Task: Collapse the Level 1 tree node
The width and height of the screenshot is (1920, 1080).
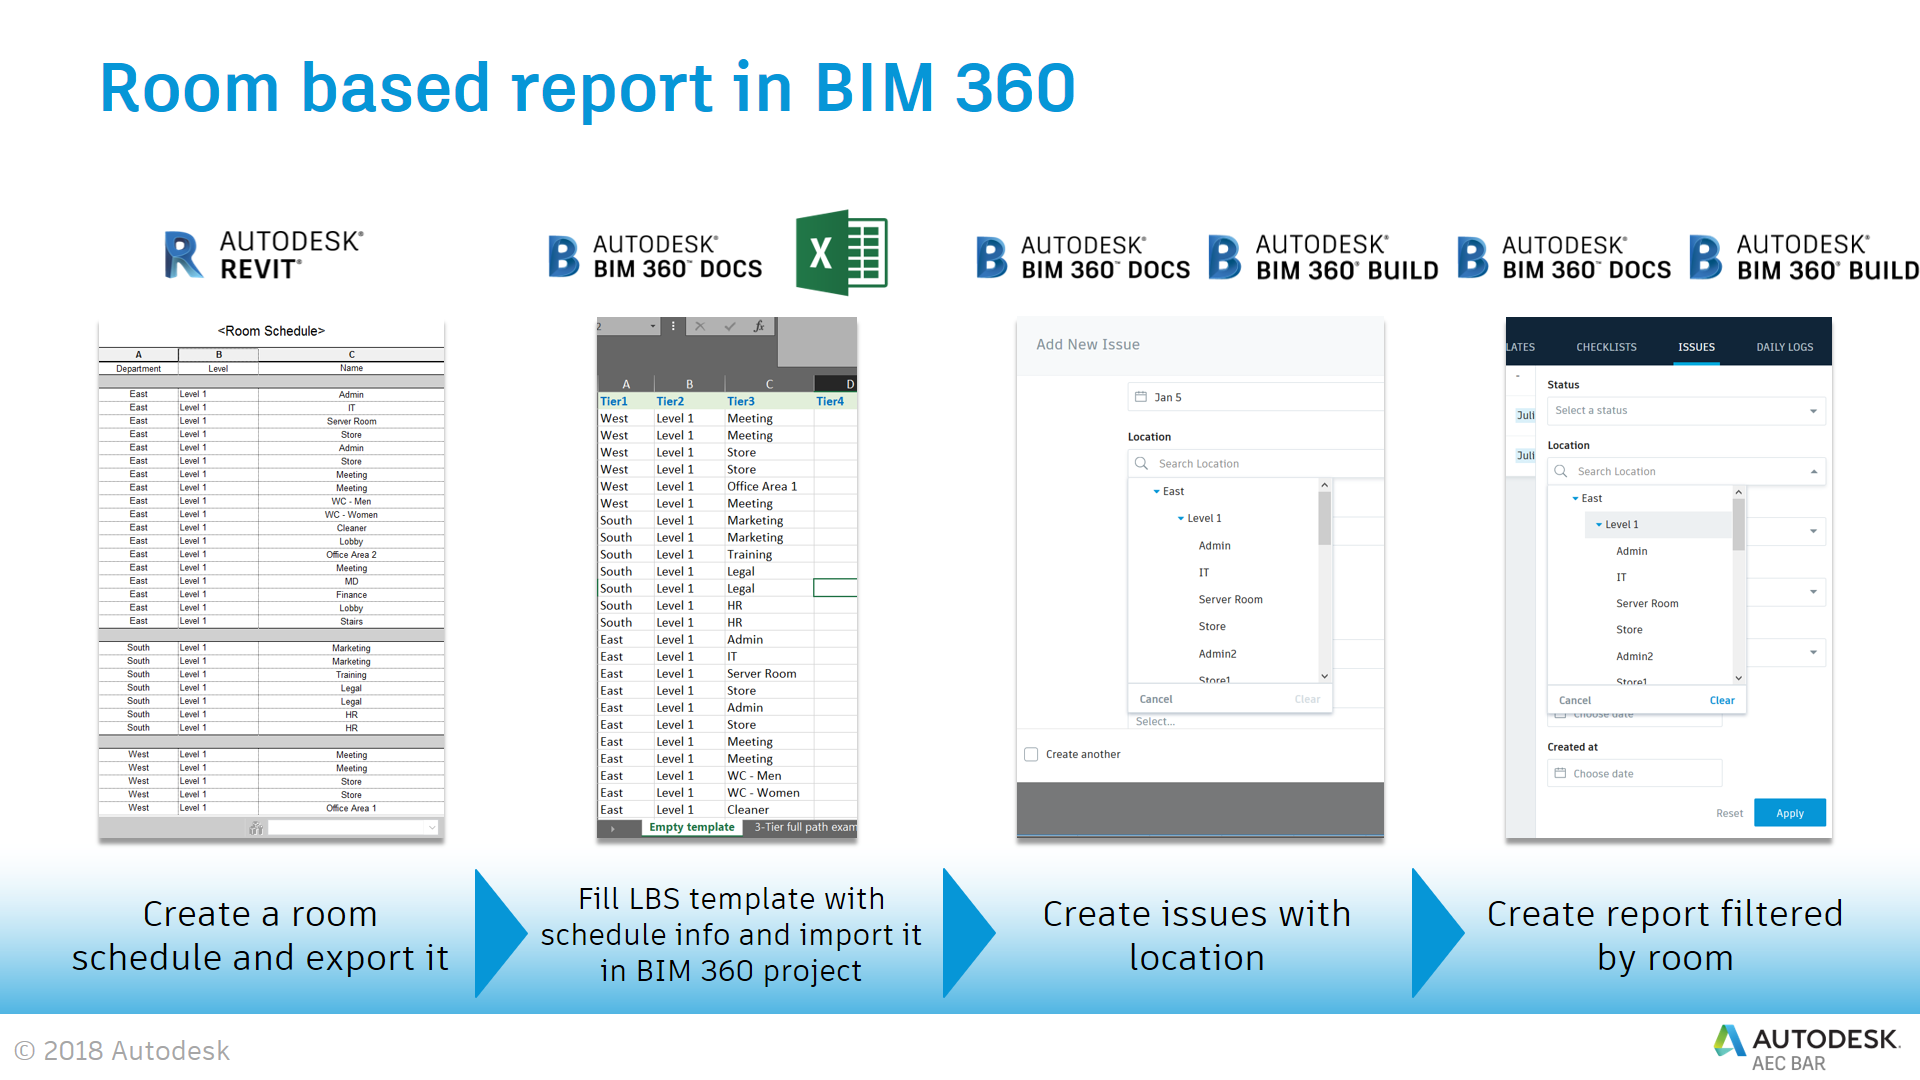Action: (1181, 518)
